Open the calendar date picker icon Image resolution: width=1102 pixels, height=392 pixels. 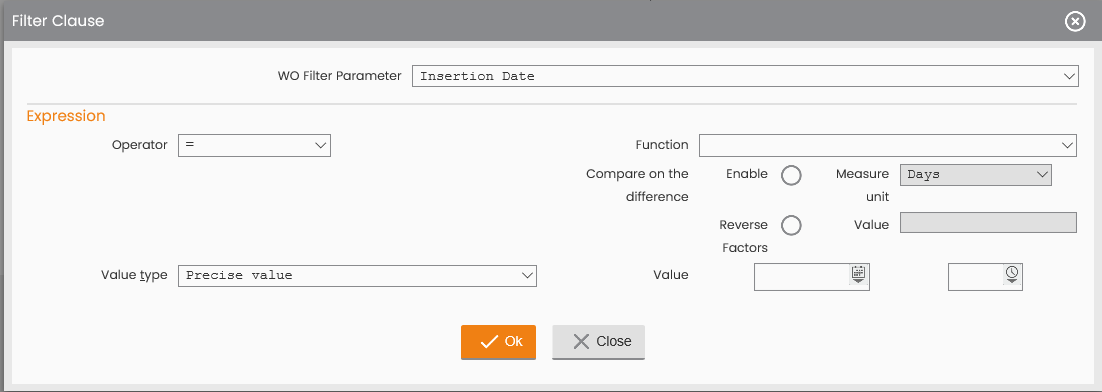pyautogui.click(x=858, y=274)
